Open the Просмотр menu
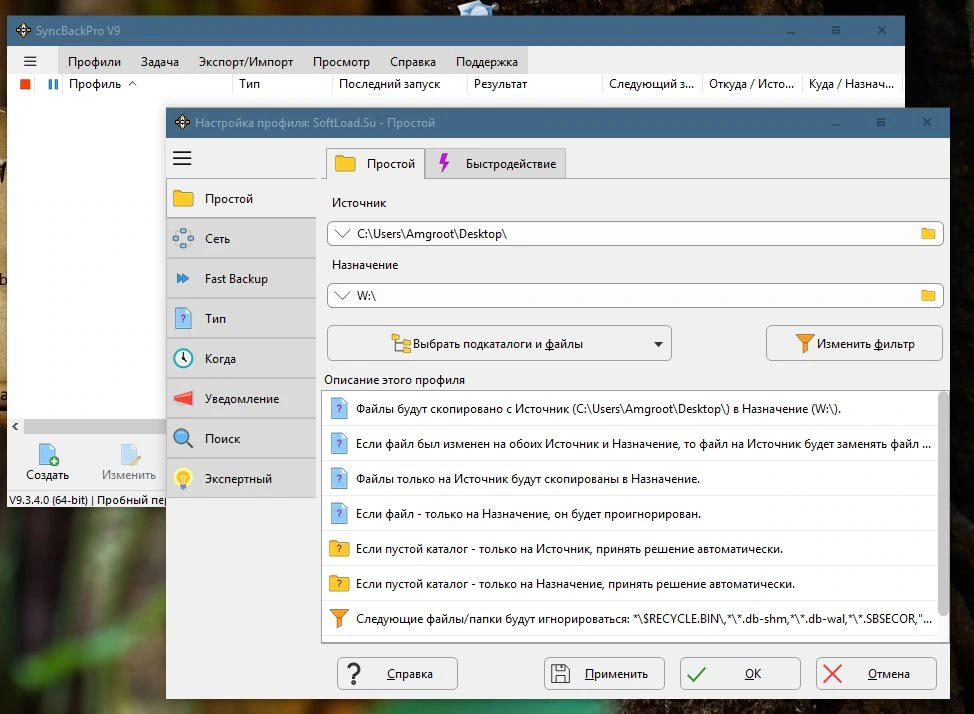The image size is (974, 714). 341,62
